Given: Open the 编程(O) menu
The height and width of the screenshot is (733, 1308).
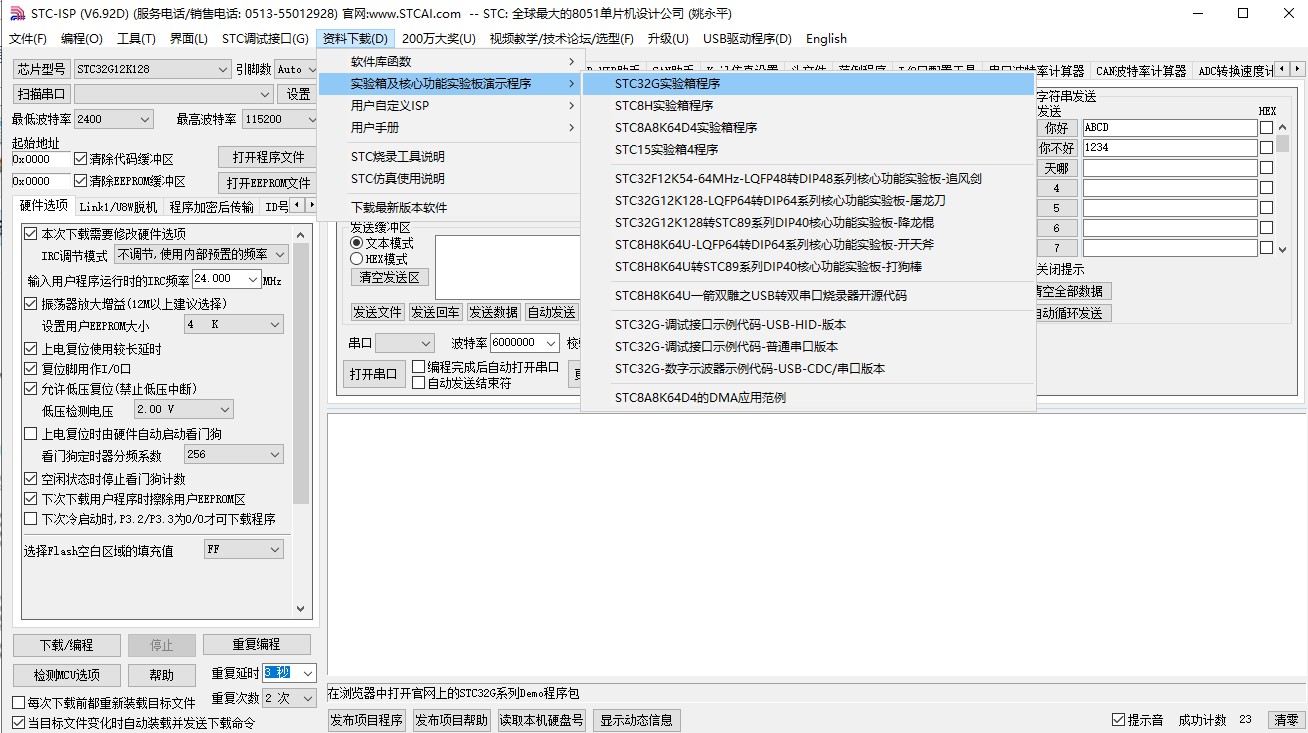Looking at the screenshot, I should [x=82, y=39].
